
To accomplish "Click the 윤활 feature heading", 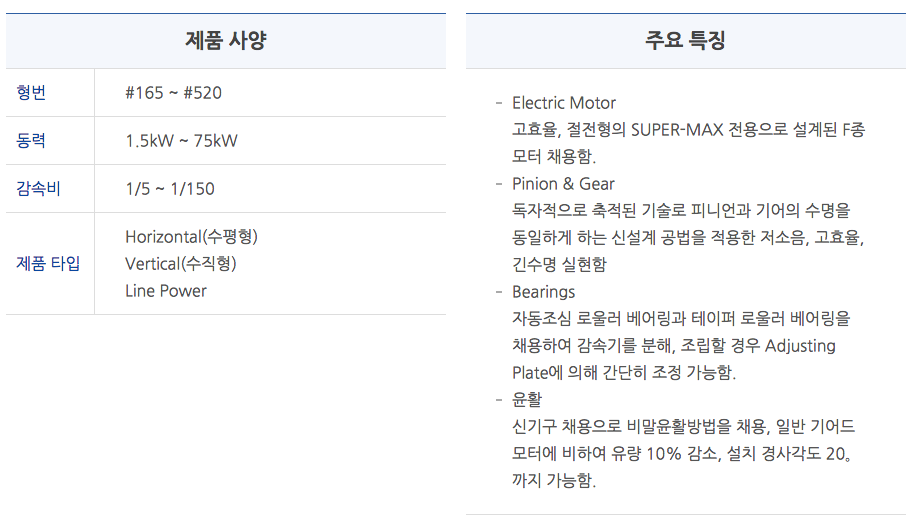I will (526, 400).
